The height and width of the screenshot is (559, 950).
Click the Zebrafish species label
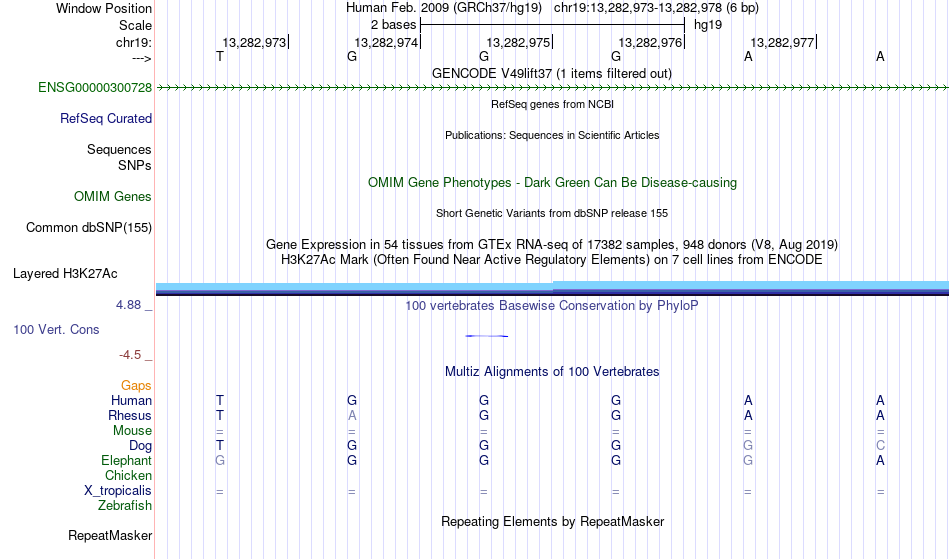(x=125, y=506)
